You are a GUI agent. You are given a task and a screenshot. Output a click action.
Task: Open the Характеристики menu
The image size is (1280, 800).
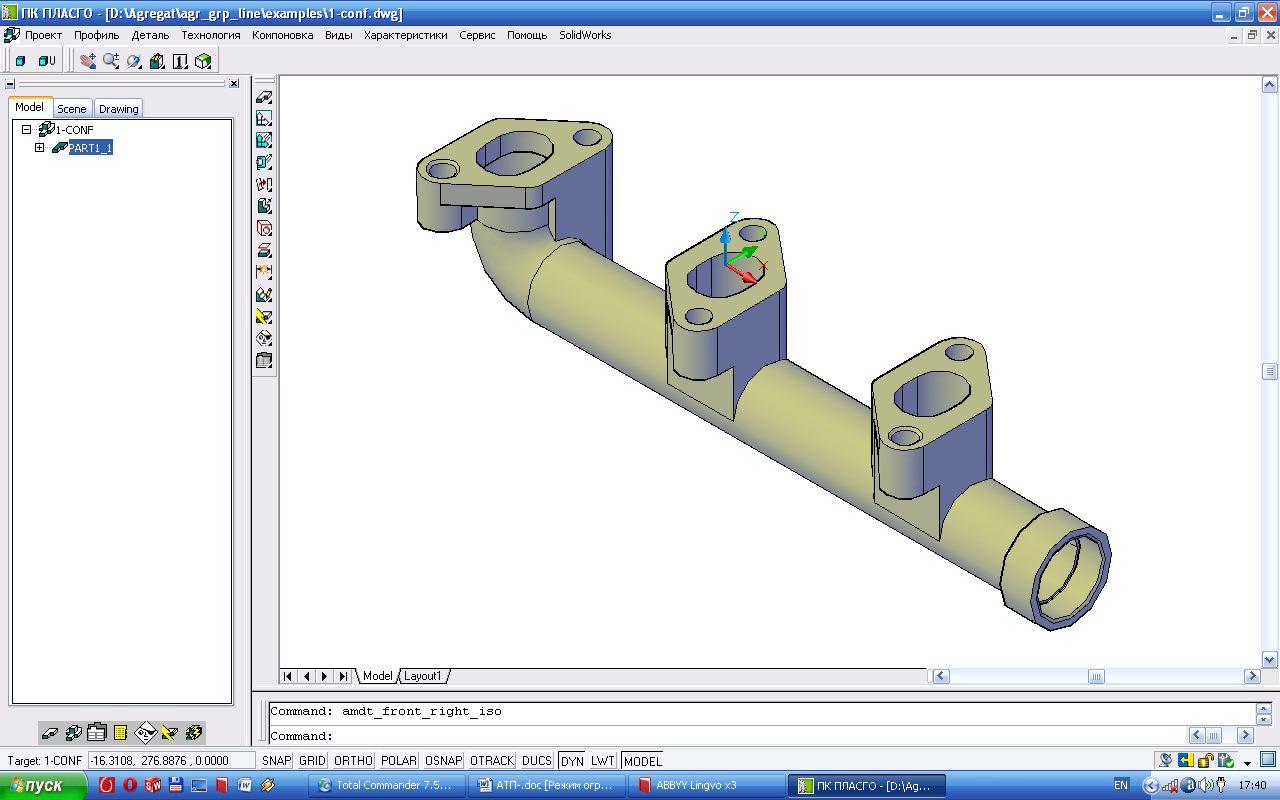click(x=406, y=35)
